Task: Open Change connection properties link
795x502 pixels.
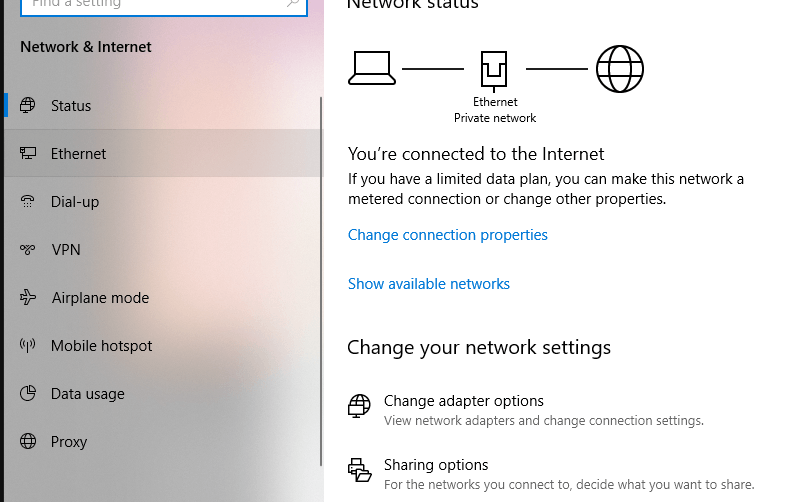Action: (448, 235)
